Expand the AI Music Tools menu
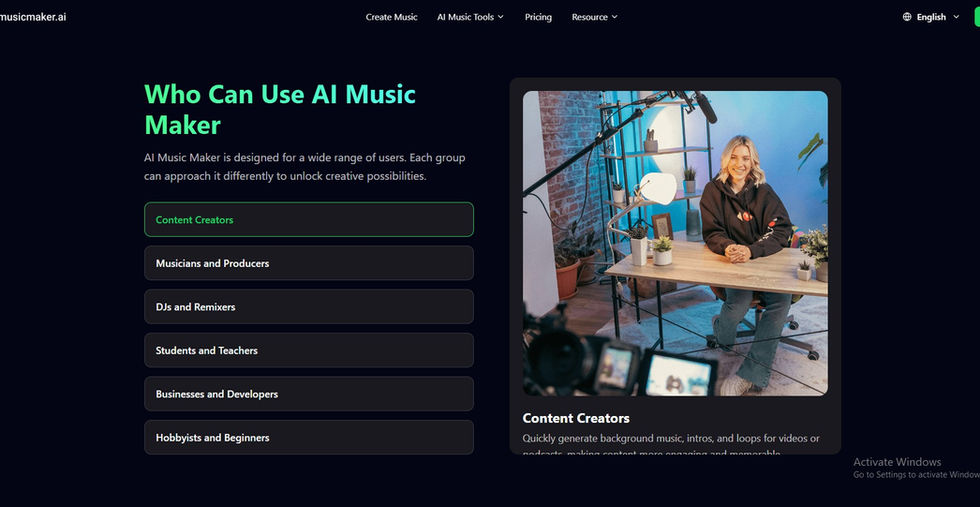 pyautogui.click(x=471, y=17)
